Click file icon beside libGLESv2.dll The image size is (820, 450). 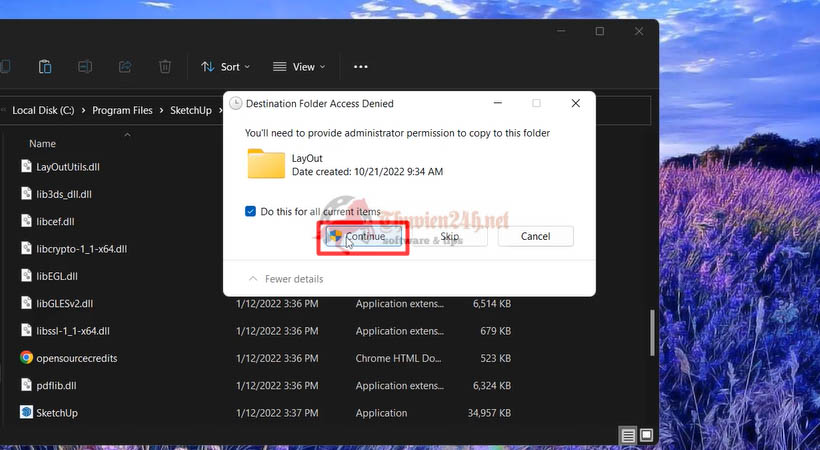[26, 302]
